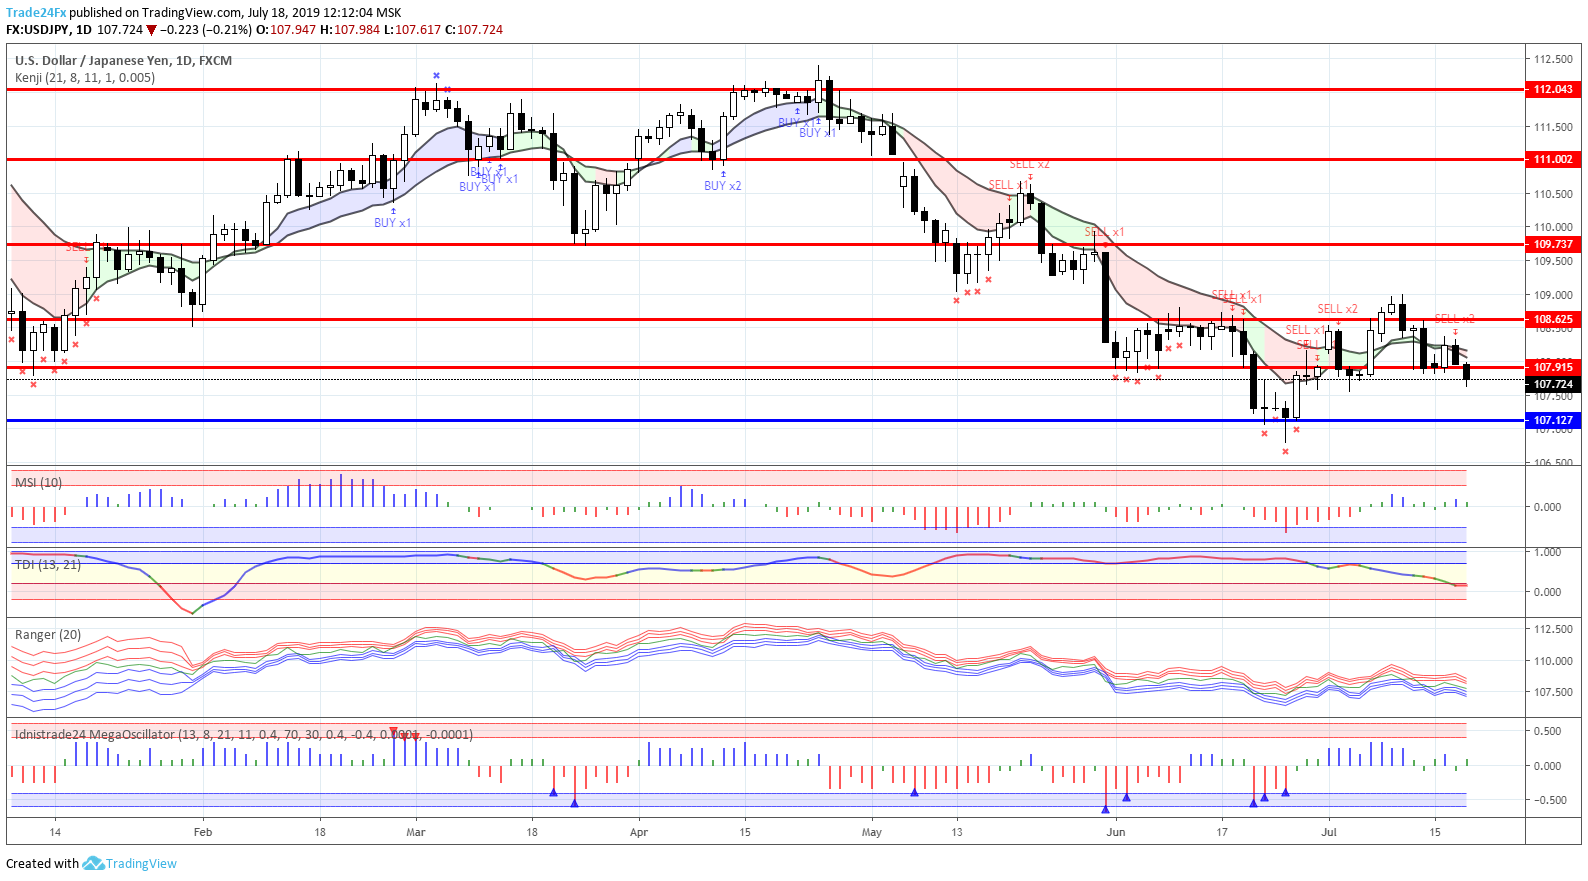Click the 108.625 red price label
Viewport: 1588px width, 881px height.
1552,319
